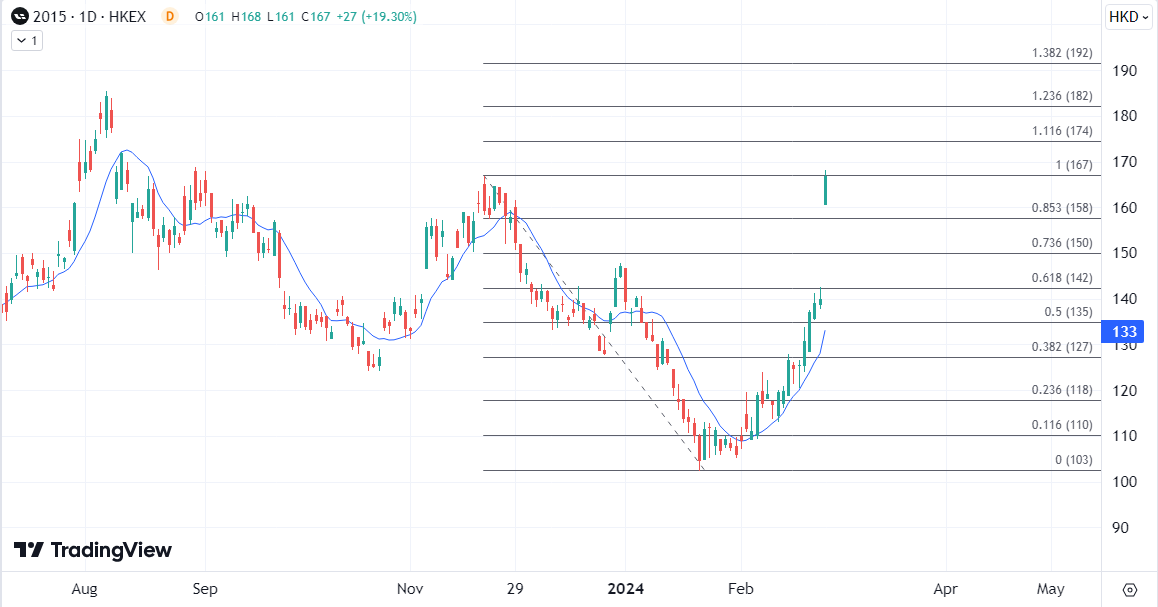Click the latest green gap-up candle
The height and width of the screenshot is (607, 1158).
825,188
